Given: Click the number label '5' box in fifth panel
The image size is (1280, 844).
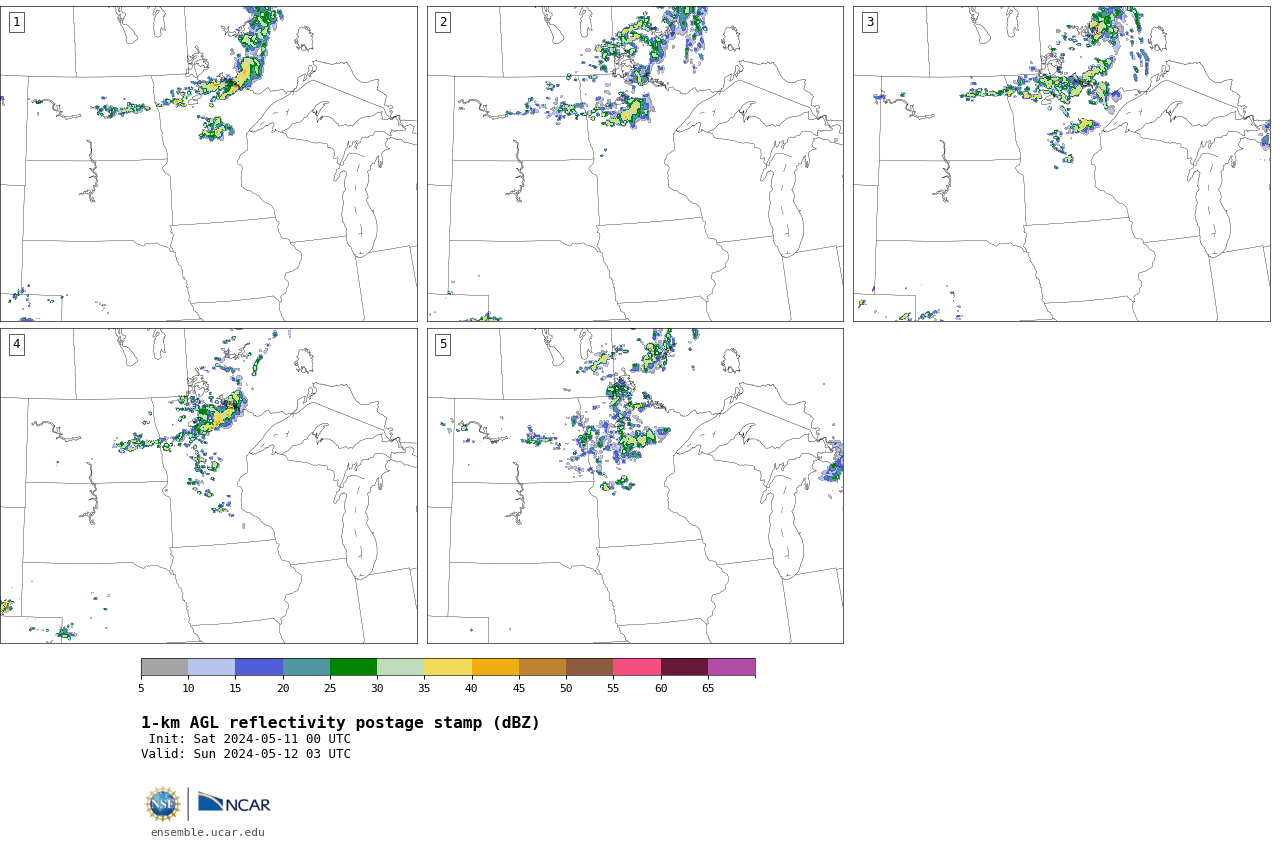Looking at the screenshot, I should point(443,344).
